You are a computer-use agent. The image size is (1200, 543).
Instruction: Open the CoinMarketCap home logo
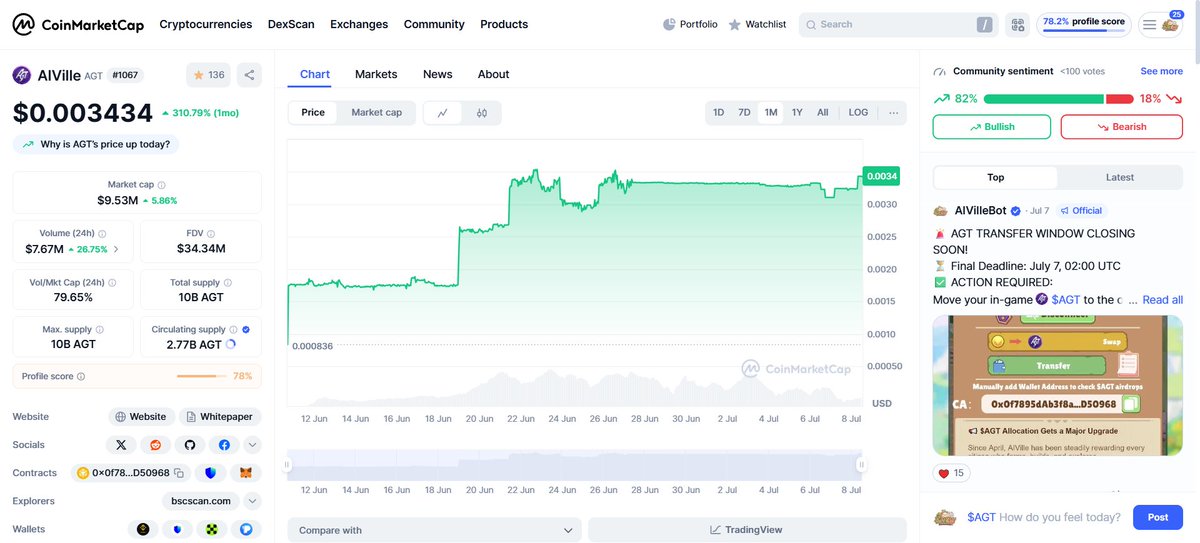77,24
